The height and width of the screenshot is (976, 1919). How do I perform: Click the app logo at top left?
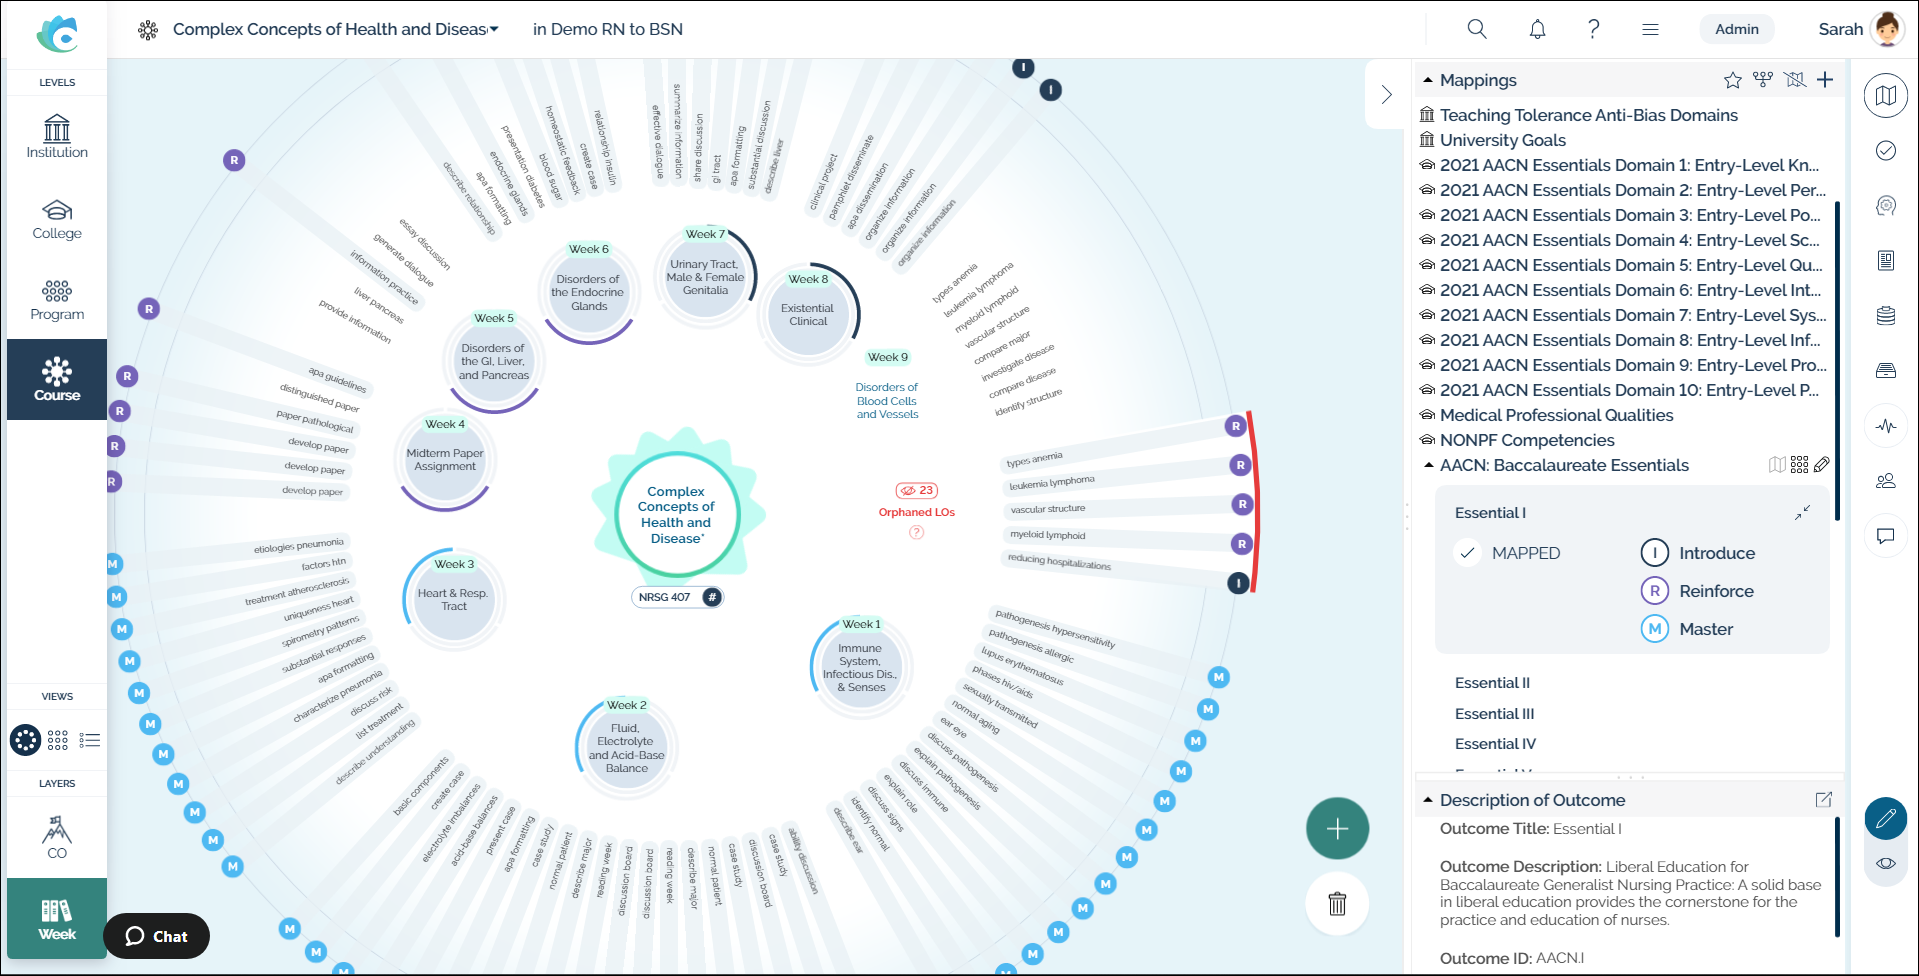tap(57, 34)
